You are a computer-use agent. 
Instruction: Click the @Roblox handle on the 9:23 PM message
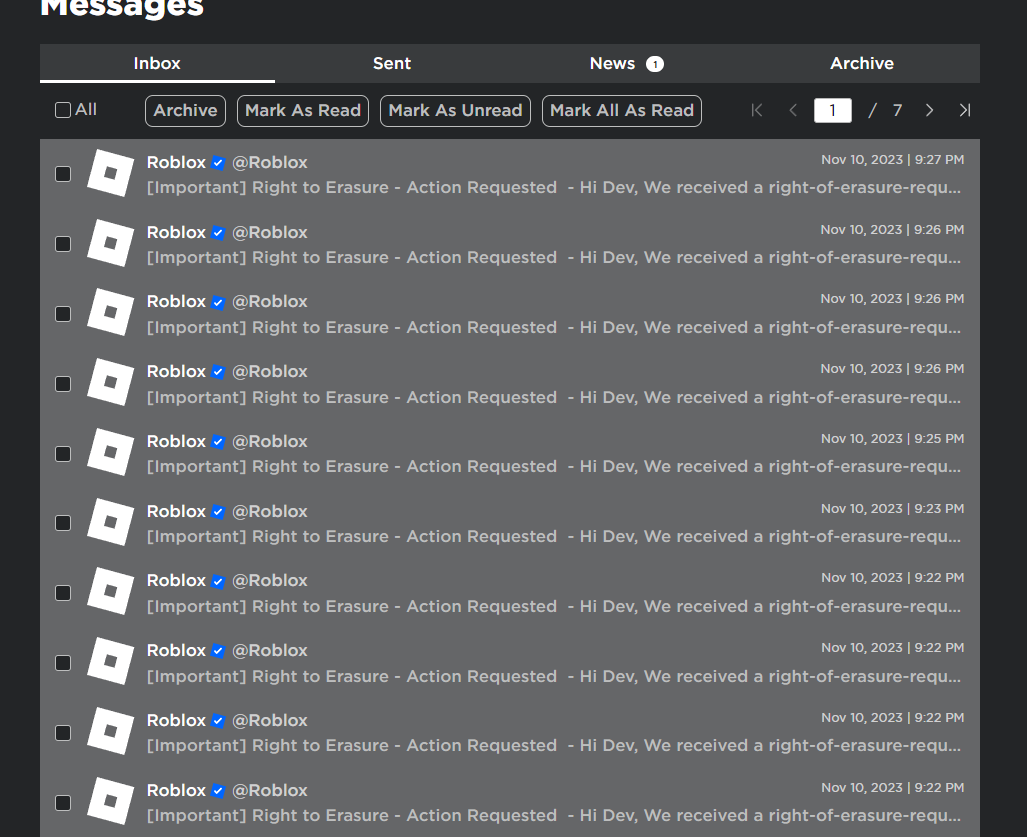click(270, 512)
